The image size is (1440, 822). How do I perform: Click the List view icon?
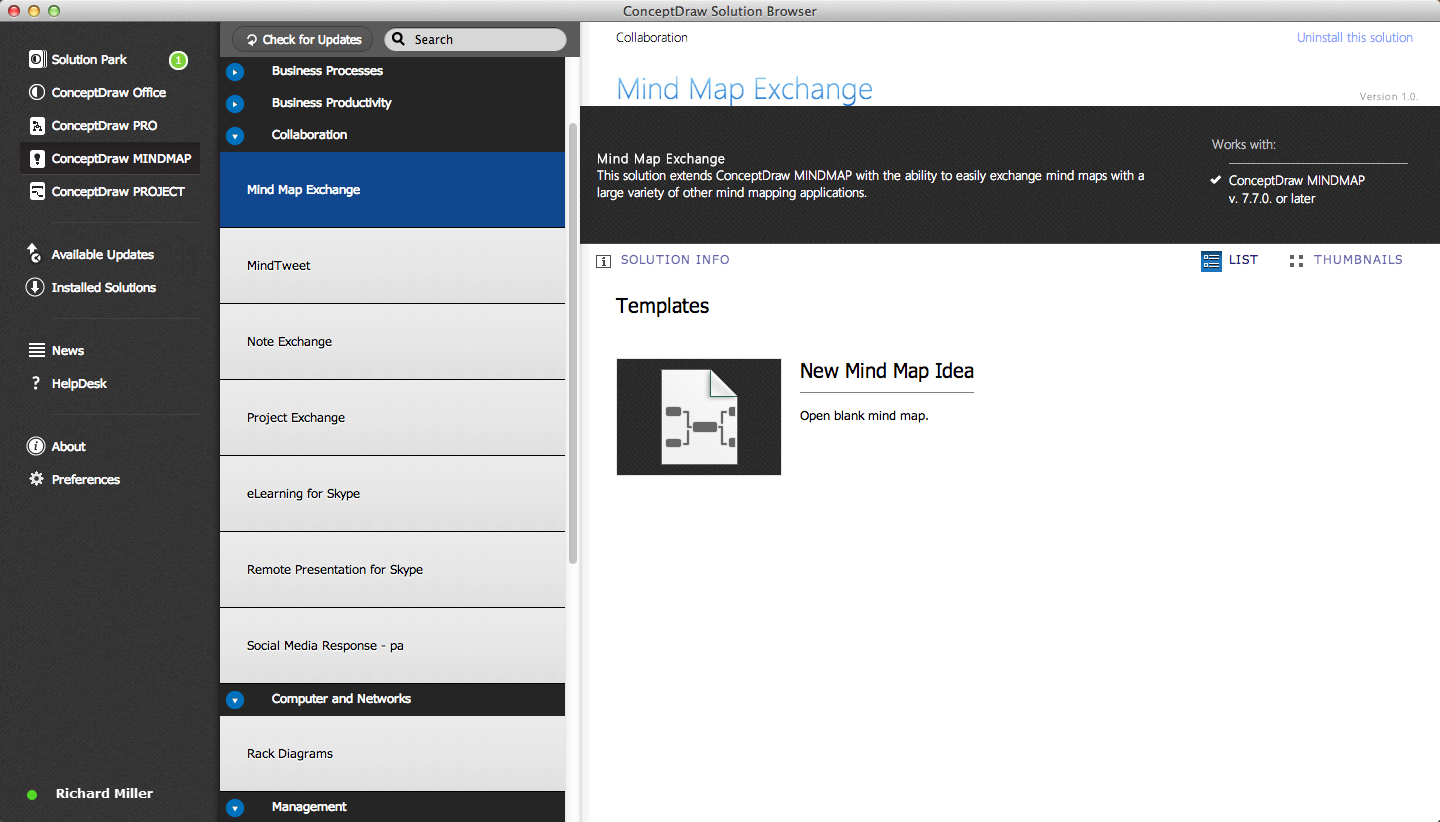tap(1211, 261)
